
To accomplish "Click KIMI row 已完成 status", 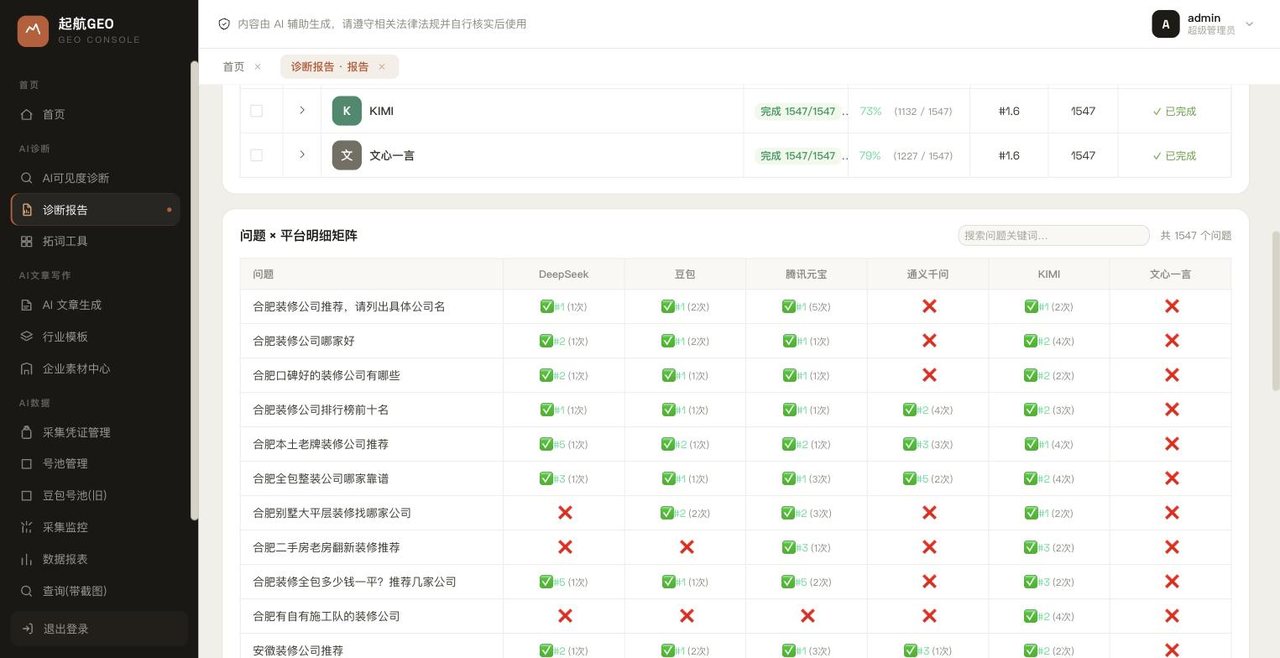I will coord(1174,111).
